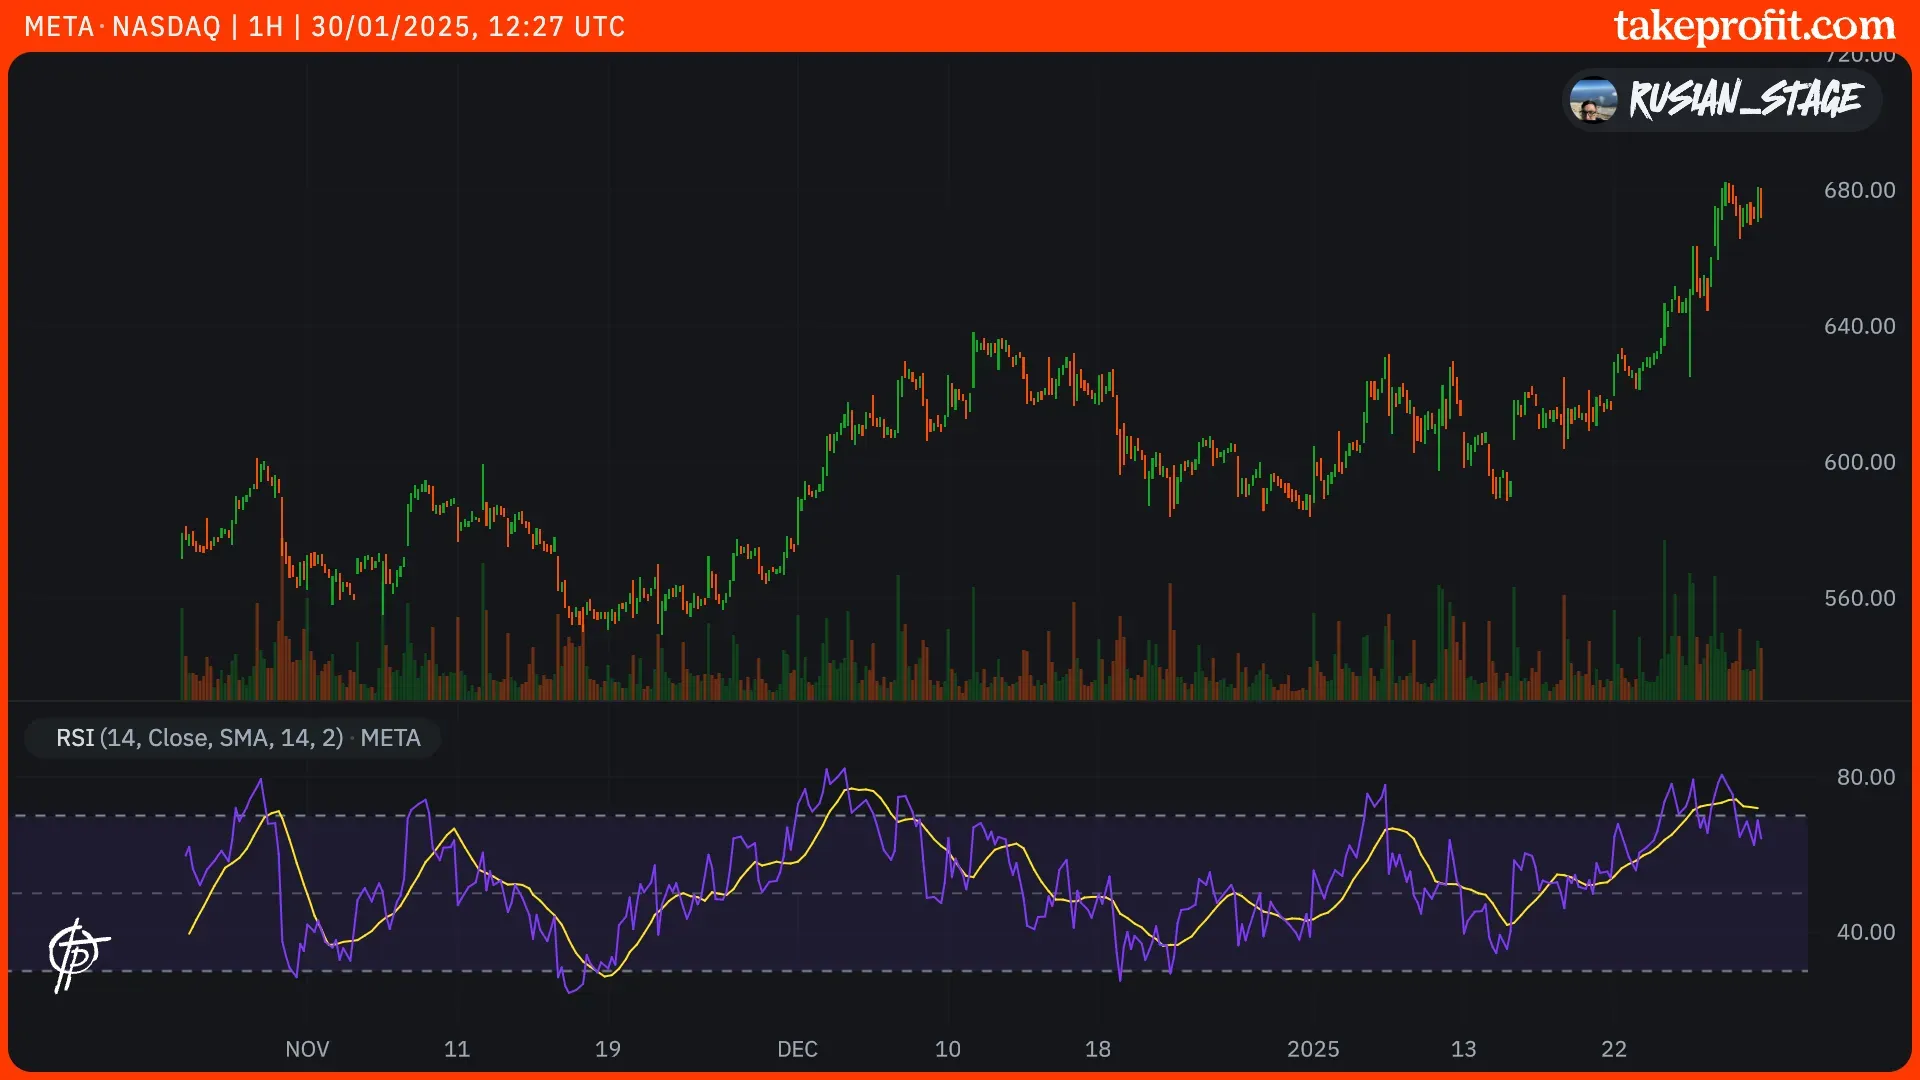Screen dimensions: 1920x1080
Task: Click the 600.00 price axis label
Action: (1859, 462)
